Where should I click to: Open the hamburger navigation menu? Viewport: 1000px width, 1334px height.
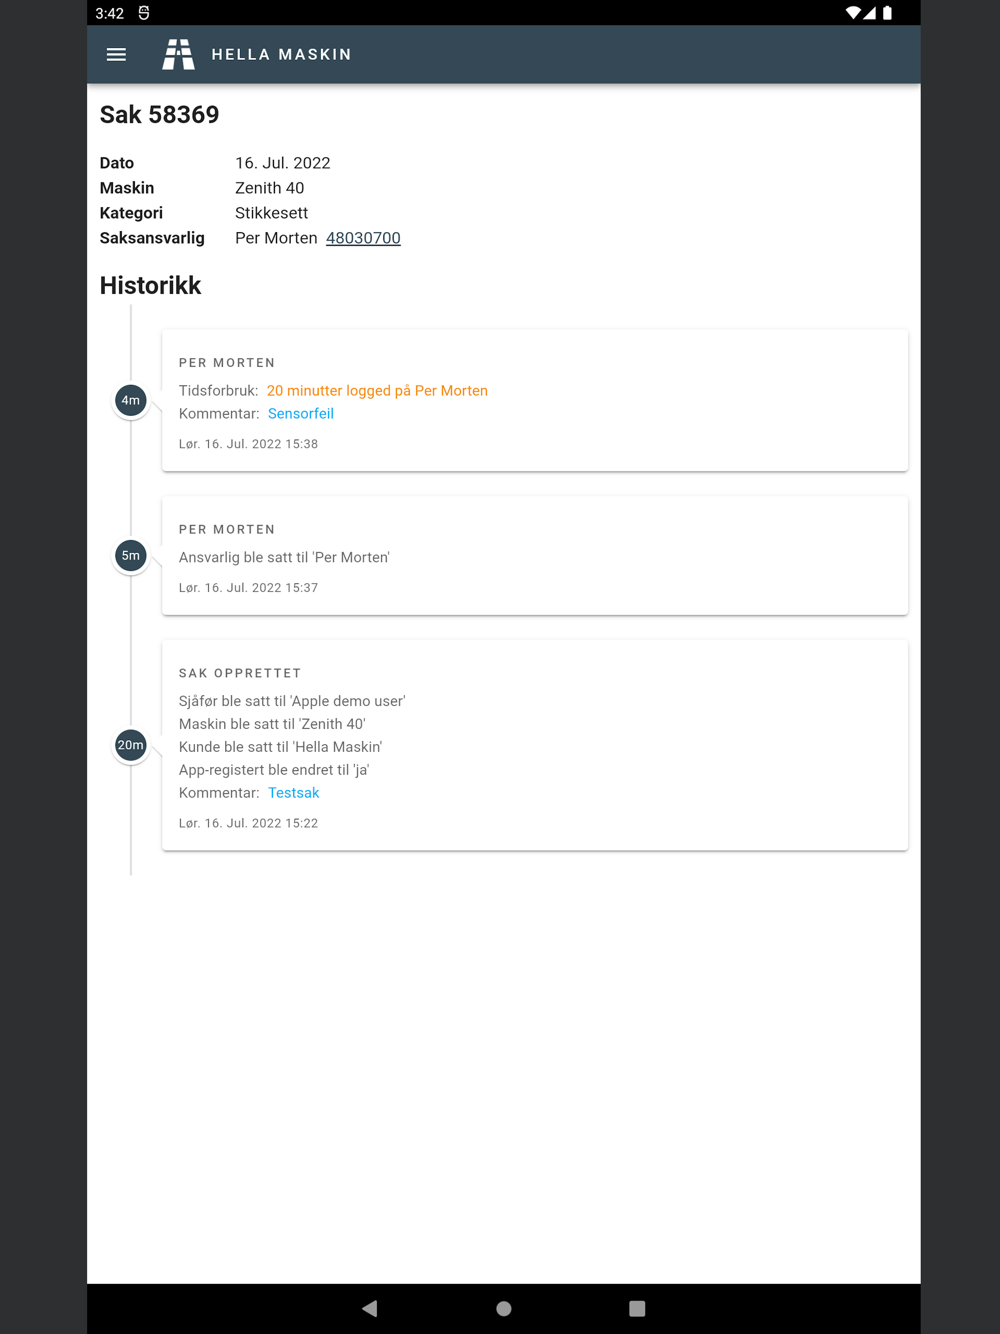(116, 54)
